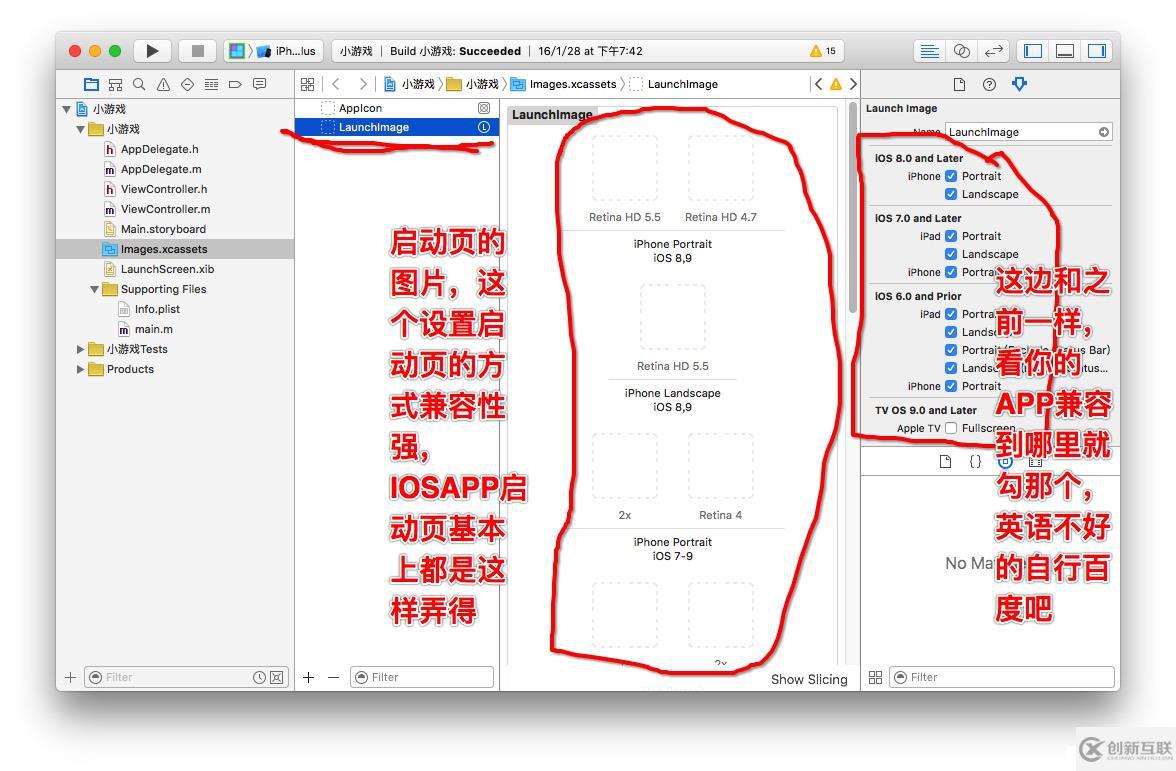This screenshot has width=1176, height=771.
Task: Collapse the 小游戏 project root
Action: click(67, 110)
